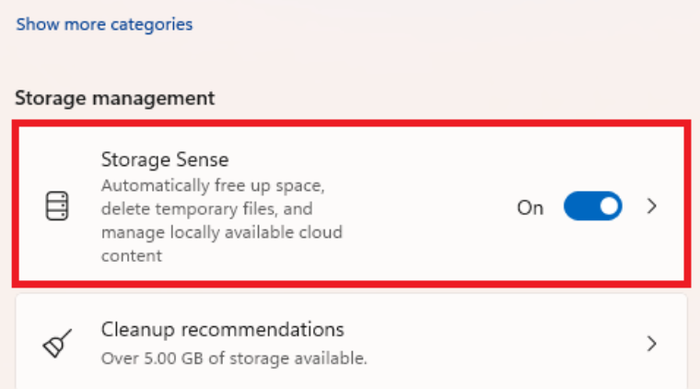Viewport: 700px width, 389px height.
Task: Select the Storage Sense title text
Action: coord(165,159)
